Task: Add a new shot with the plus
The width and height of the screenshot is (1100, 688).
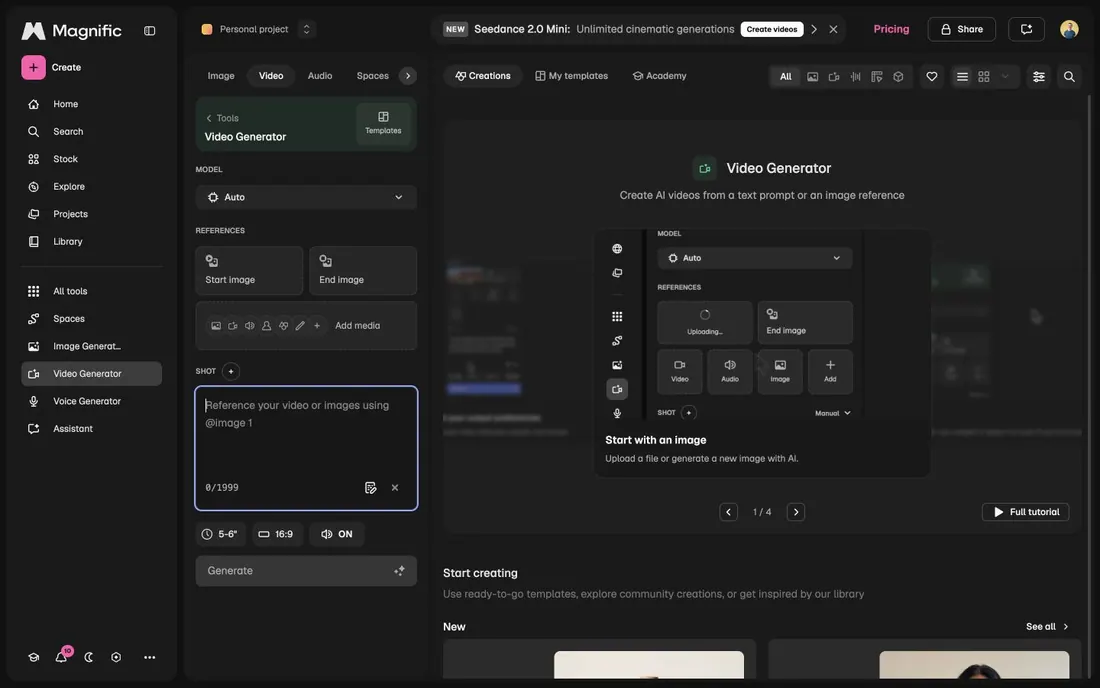Action: 231,371
